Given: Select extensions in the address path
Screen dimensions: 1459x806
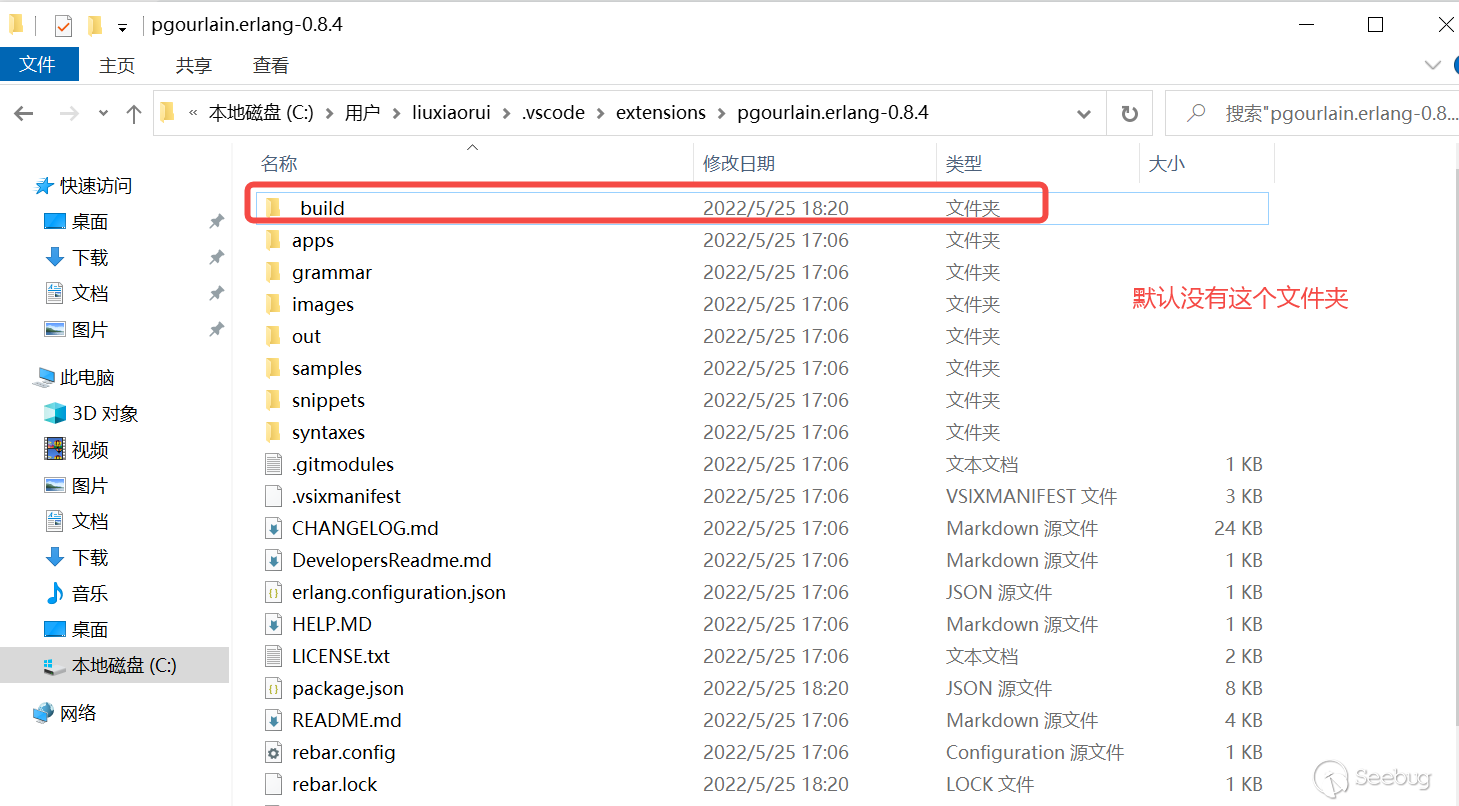Looking at the screenshot, I should coord(661,113).
